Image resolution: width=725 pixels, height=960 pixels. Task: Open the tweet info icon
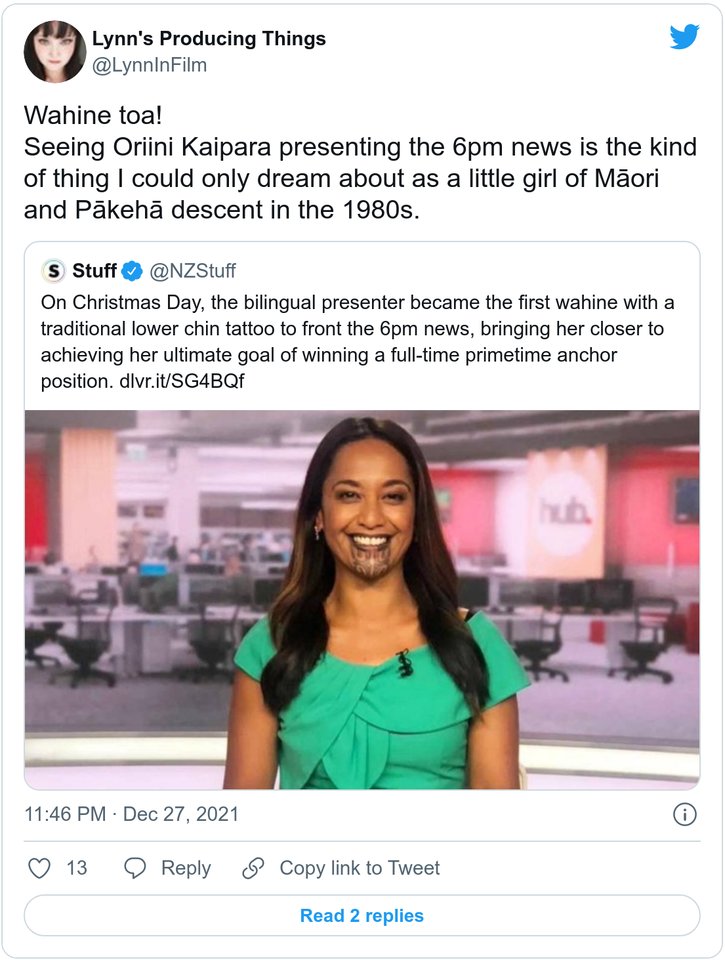pyautogui.click(x=685, y=814)
